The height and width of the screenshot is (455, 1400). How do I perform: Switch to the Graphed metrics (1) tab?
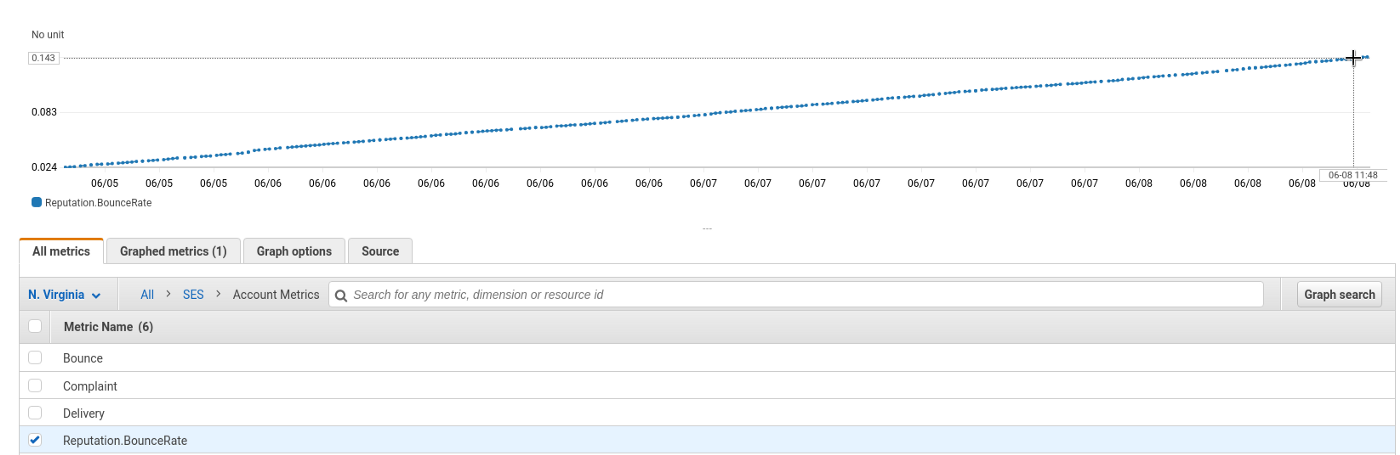coord(173,251)
